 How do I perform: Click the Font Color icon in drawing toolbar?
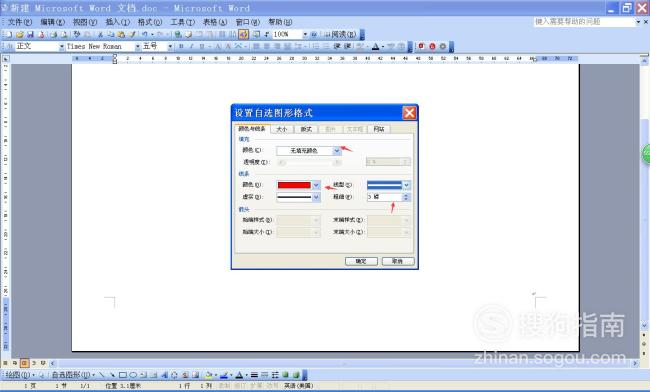(x=239, y=375)
